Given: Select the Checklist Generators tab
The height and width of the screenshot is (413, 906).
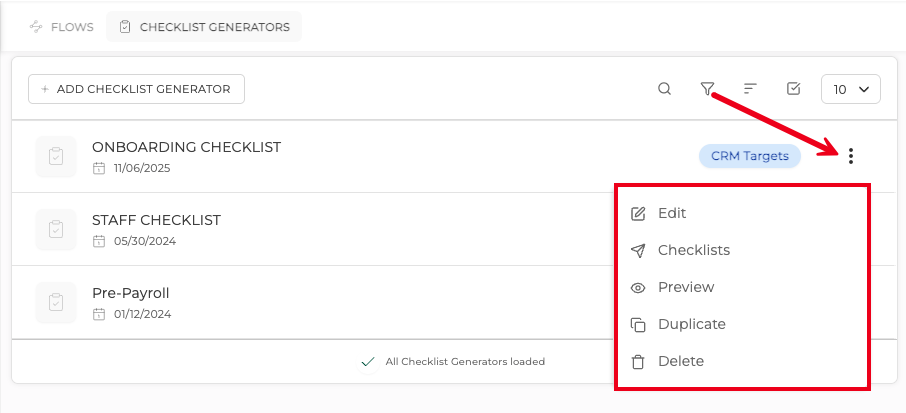Looking at the screenshot, I should click(204, 27).
